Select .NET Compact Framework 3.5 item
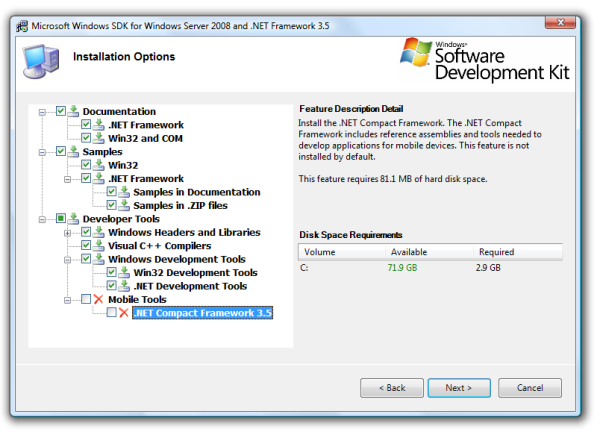600x432 pixels. click(x=202, y=313)
